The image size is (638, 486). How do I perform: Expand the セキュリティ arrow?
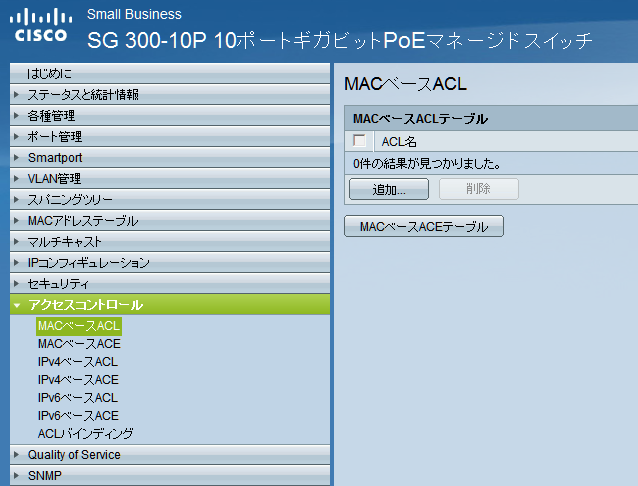coord(16,284)
